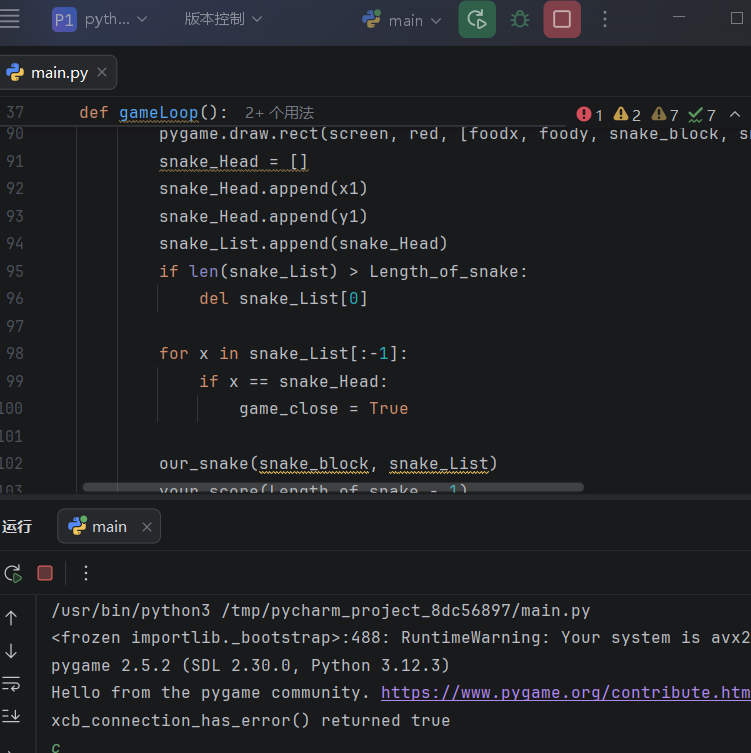Go down the stack trace with arrow

[x=11, y=651]
